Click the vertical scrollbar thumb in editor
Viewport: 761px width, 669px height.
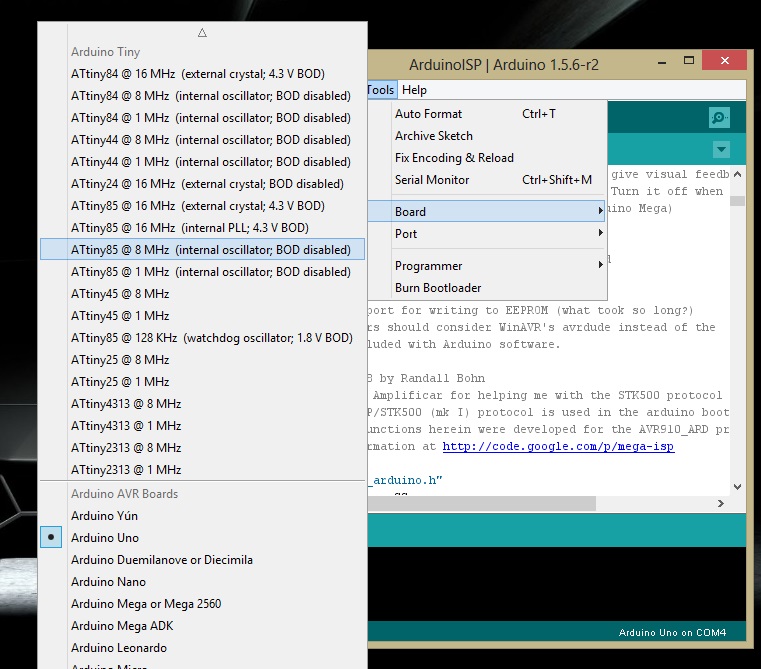(737, 201)
